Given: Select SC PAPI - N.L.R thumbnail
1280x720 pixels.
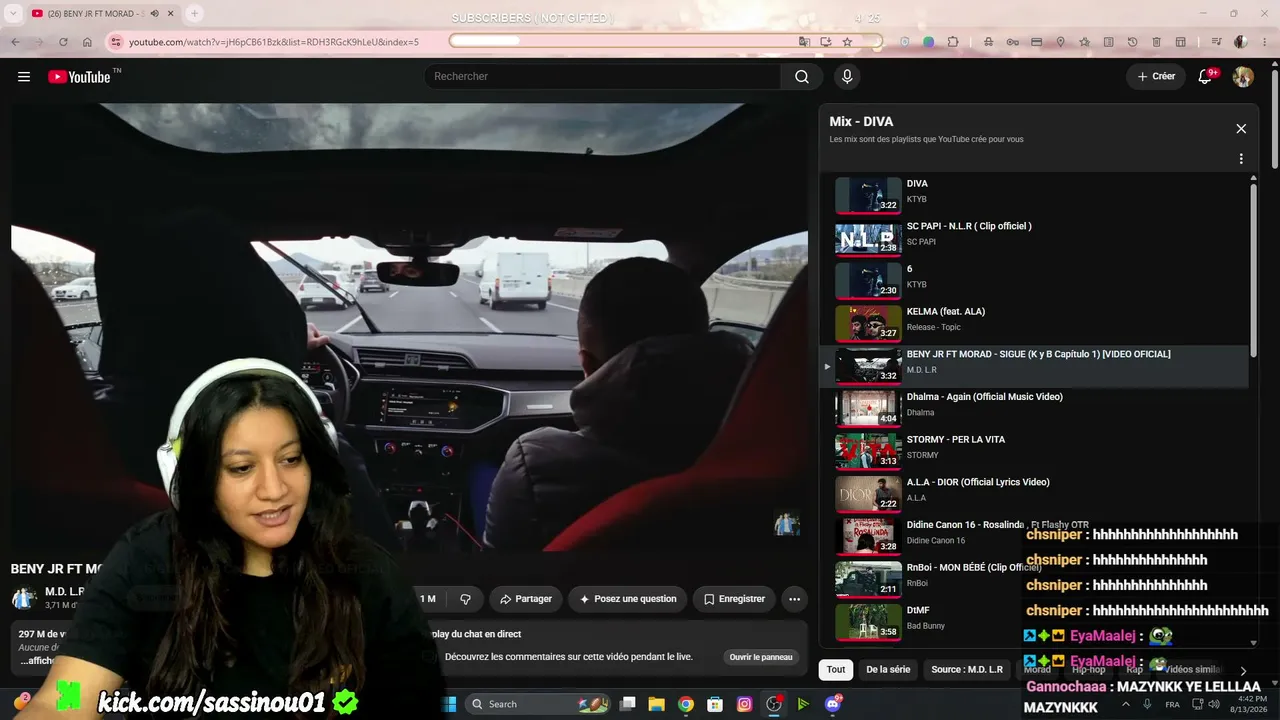Looking at the screenshot, I should click(x=868, y=239).
